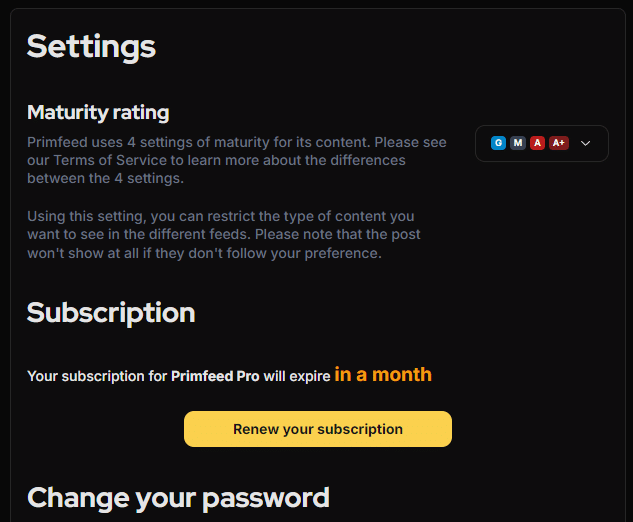Expand the maturity rating chevron arrow
The height and width of the screenshot is (522, 633).
point(586,143)
